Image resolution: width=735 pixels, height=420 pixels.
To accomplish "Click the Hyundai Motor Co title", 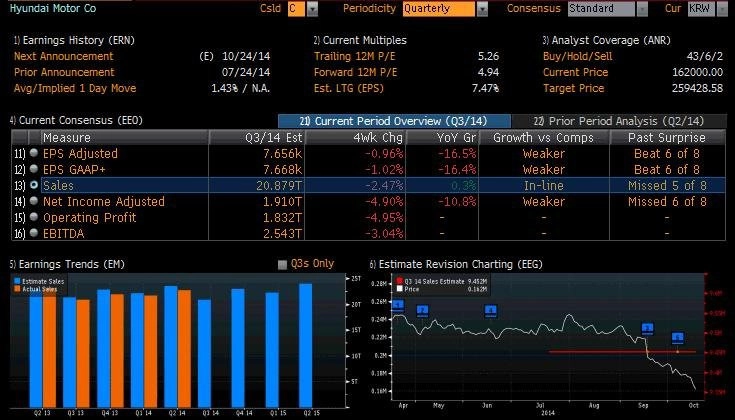I will pos(52,8).
